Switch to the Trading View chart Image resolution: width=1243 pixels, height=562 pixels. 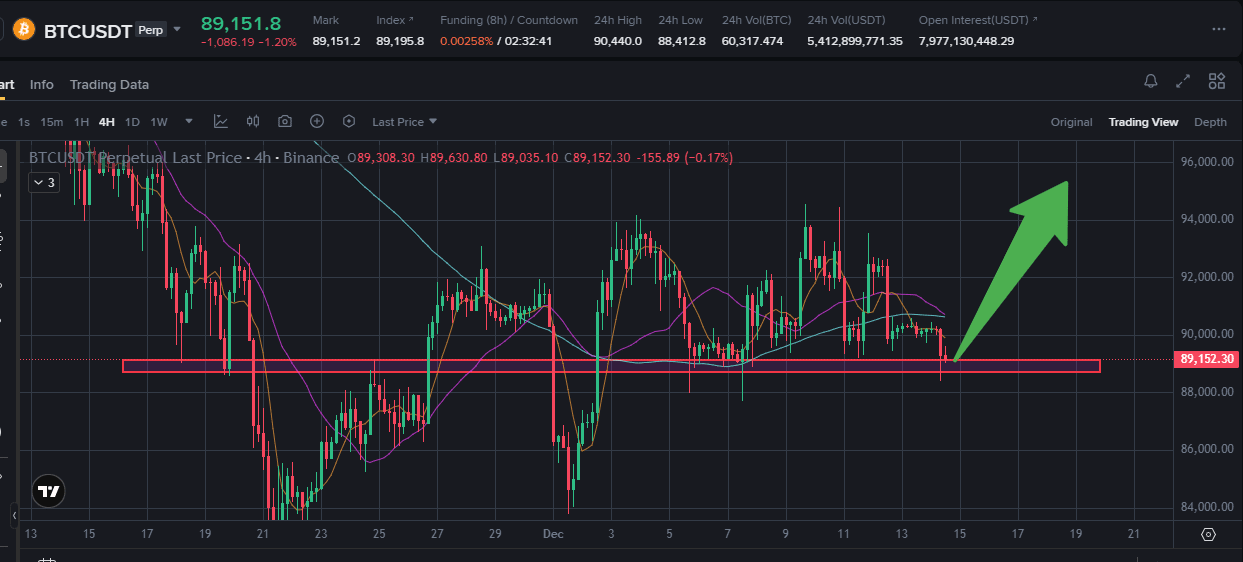point(1143,122)
